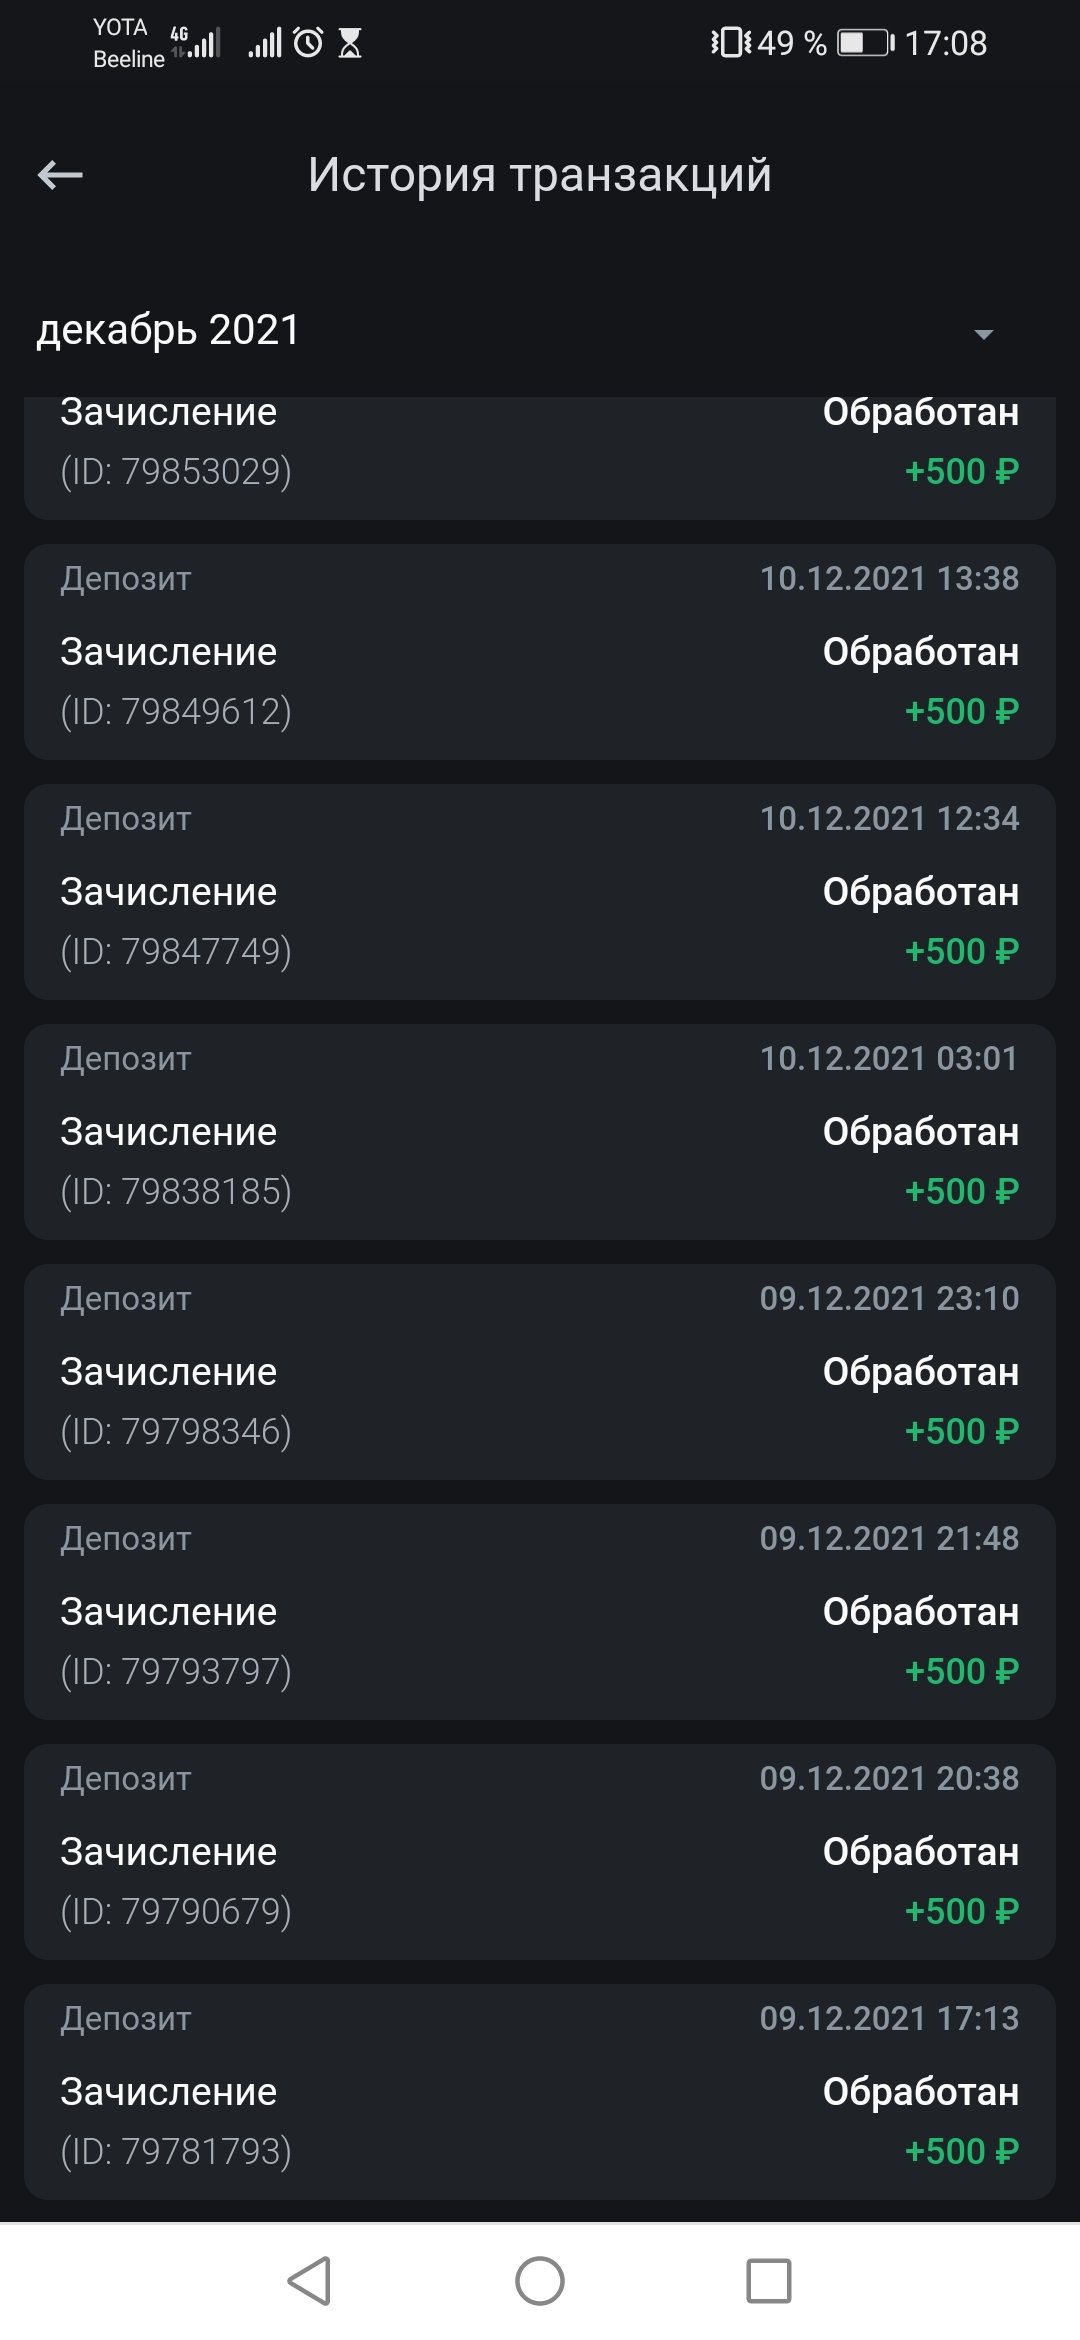Image resolution: width=1080 pixels, height=2340 pixels.
Task: Select the deposit dated 10.12.2021 12:34
Action: point(540,892)
